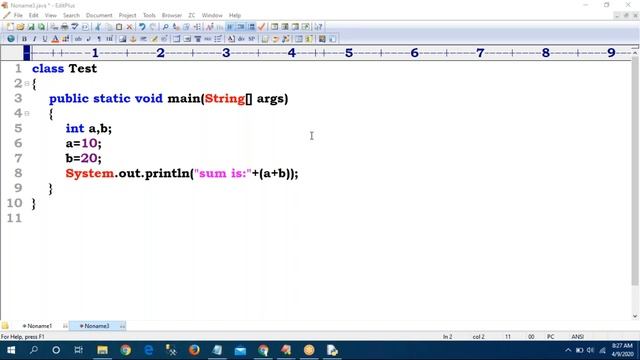Run the spell check toolbar icon

75,27
